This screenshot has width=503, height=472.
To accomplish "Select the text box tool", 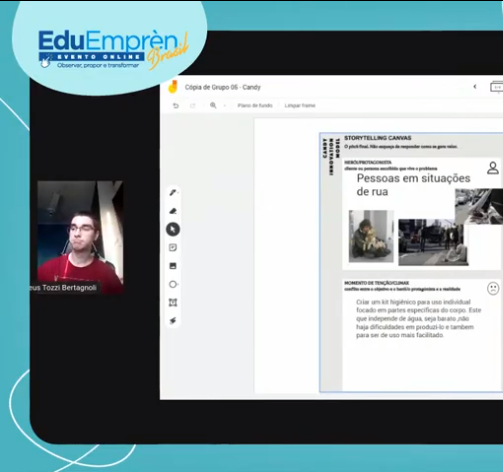I will point(173,303).
